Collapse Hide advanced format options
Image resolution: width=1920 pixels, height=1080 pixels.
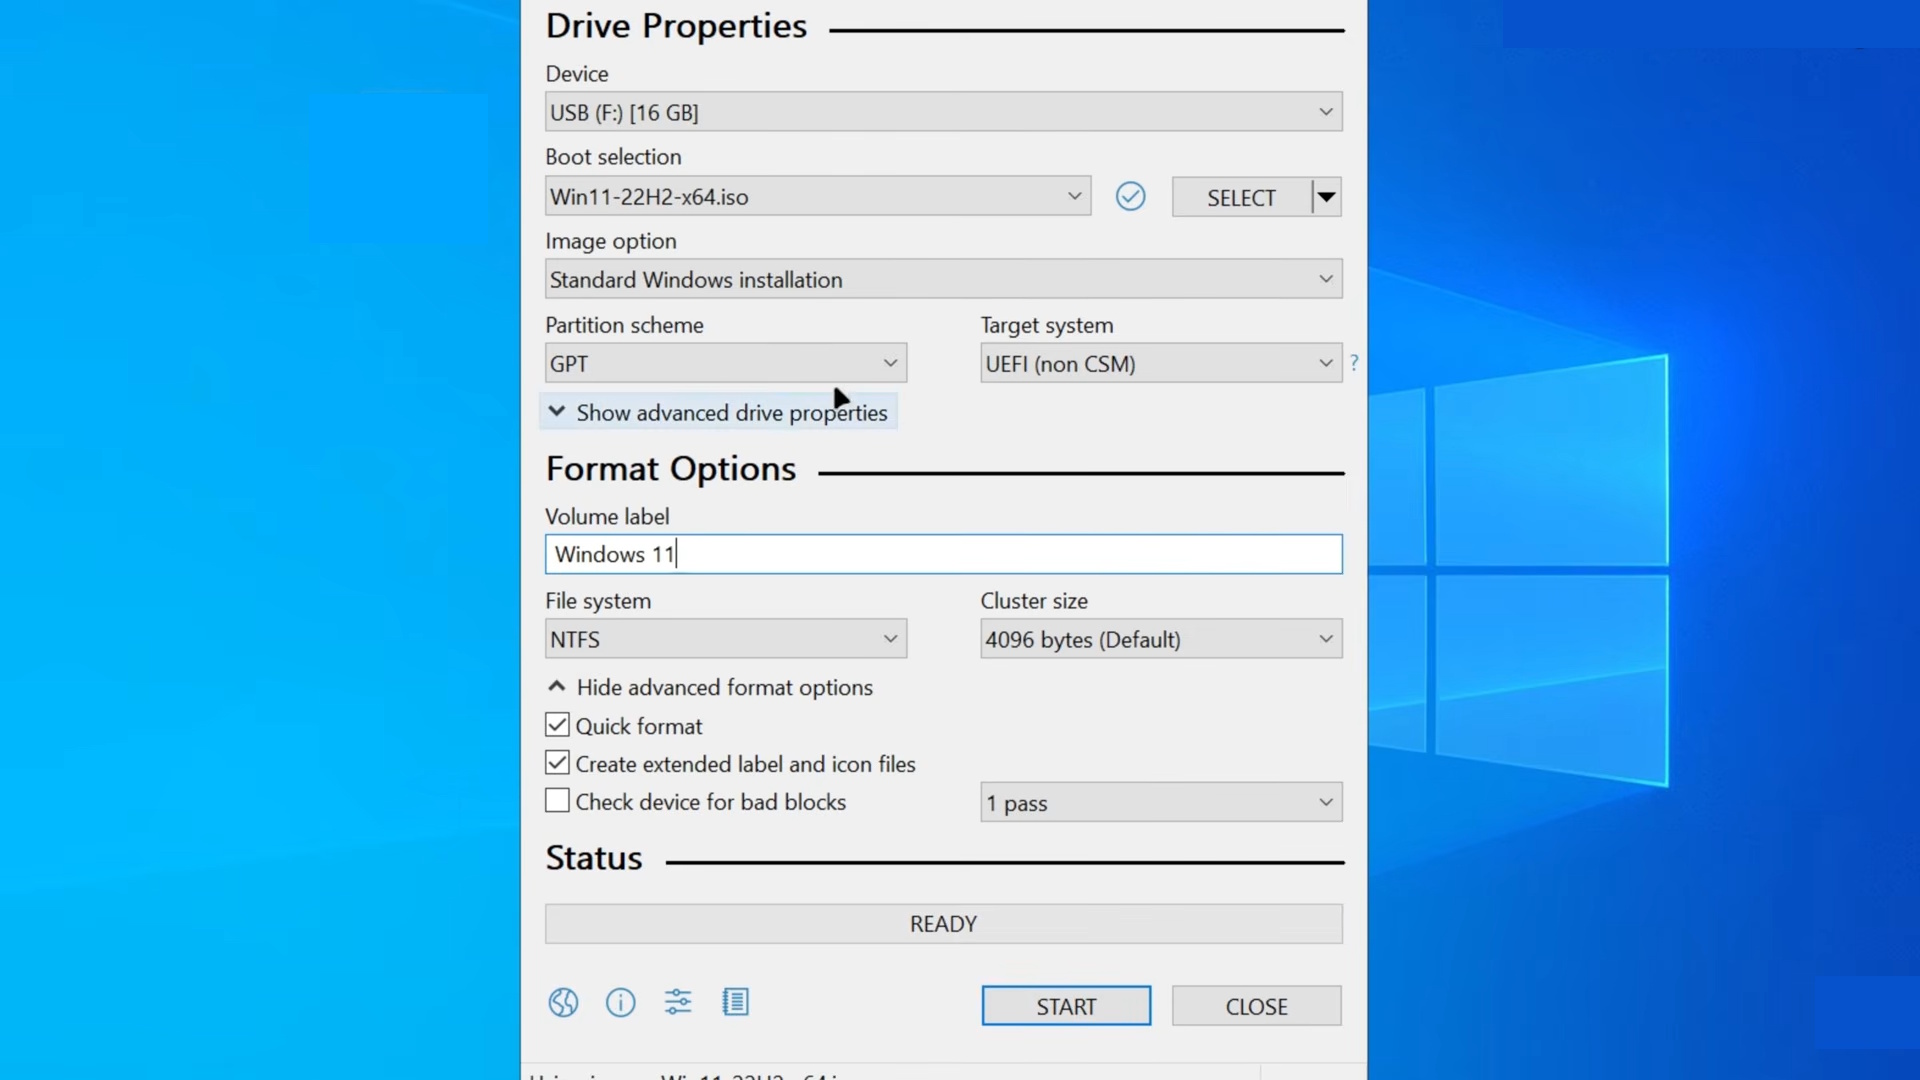[722, 687]
